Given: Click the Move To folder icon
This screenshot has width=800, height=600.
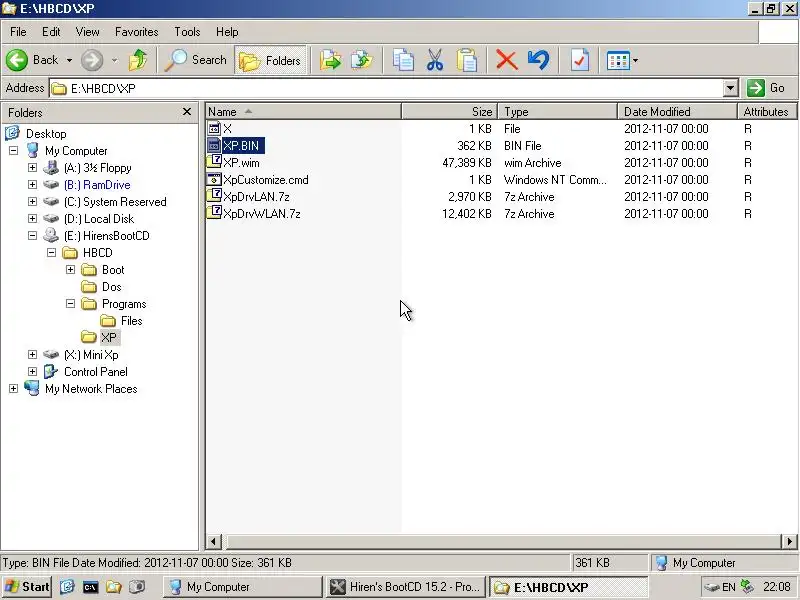Looking at the screenshot, I should point(331,60).
